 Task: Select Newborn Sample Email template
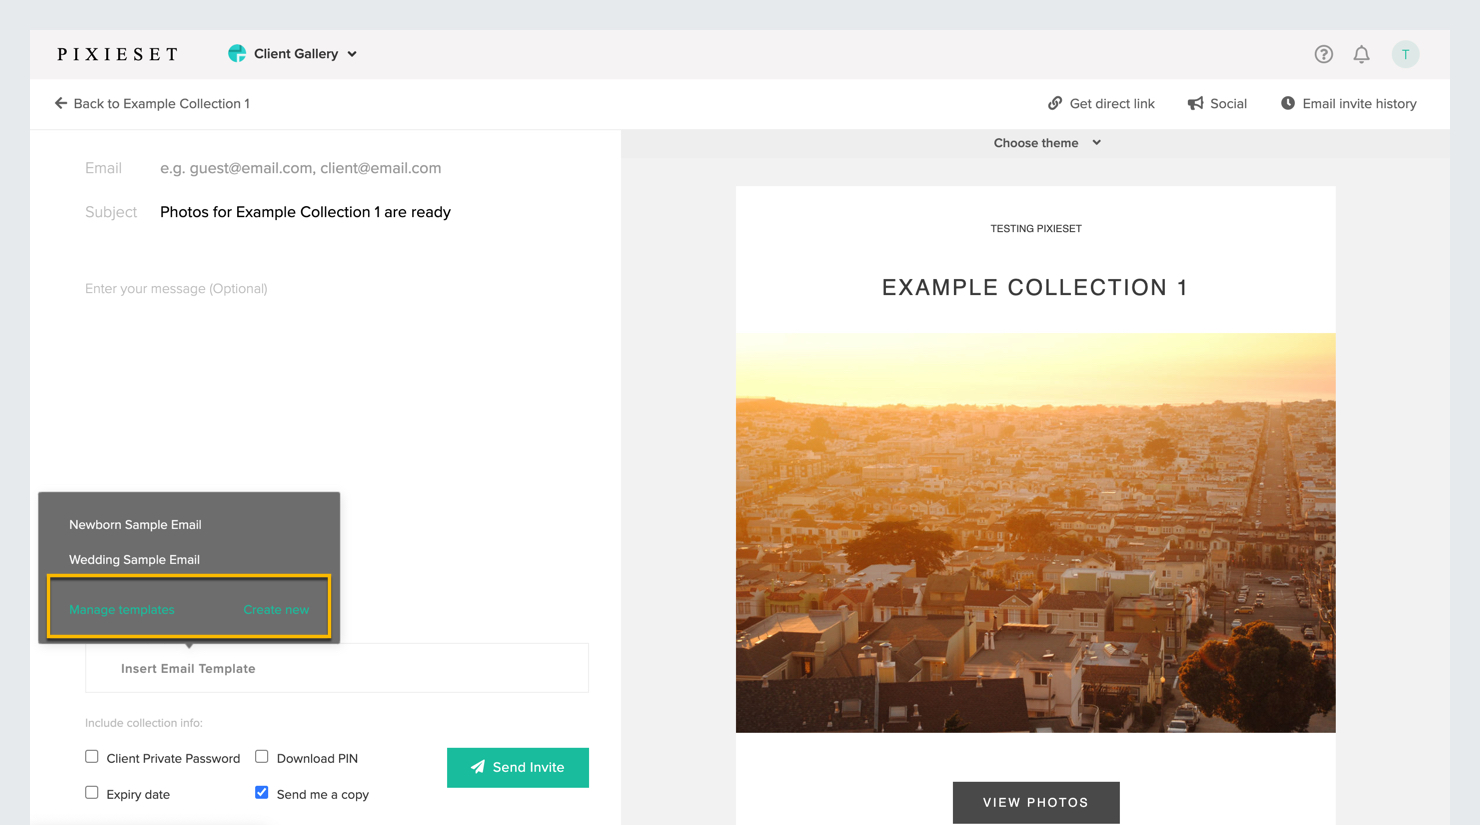coord(135,524)
